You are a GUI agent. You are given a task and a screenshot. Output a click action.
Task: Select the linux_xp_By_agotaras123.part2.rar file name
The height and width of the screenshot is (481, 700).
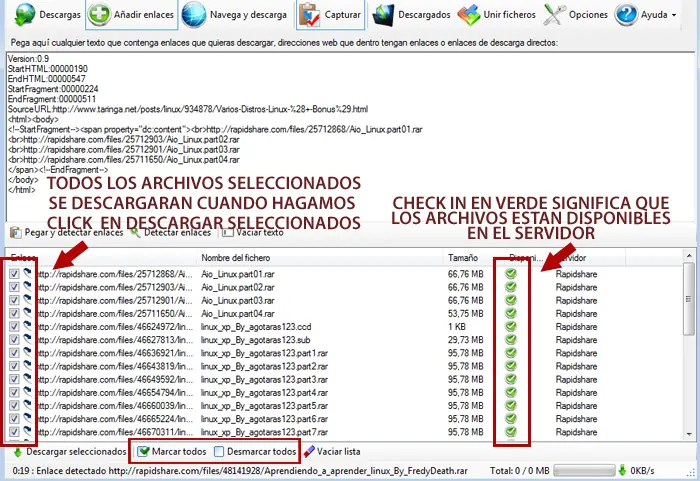coord(264,366)
